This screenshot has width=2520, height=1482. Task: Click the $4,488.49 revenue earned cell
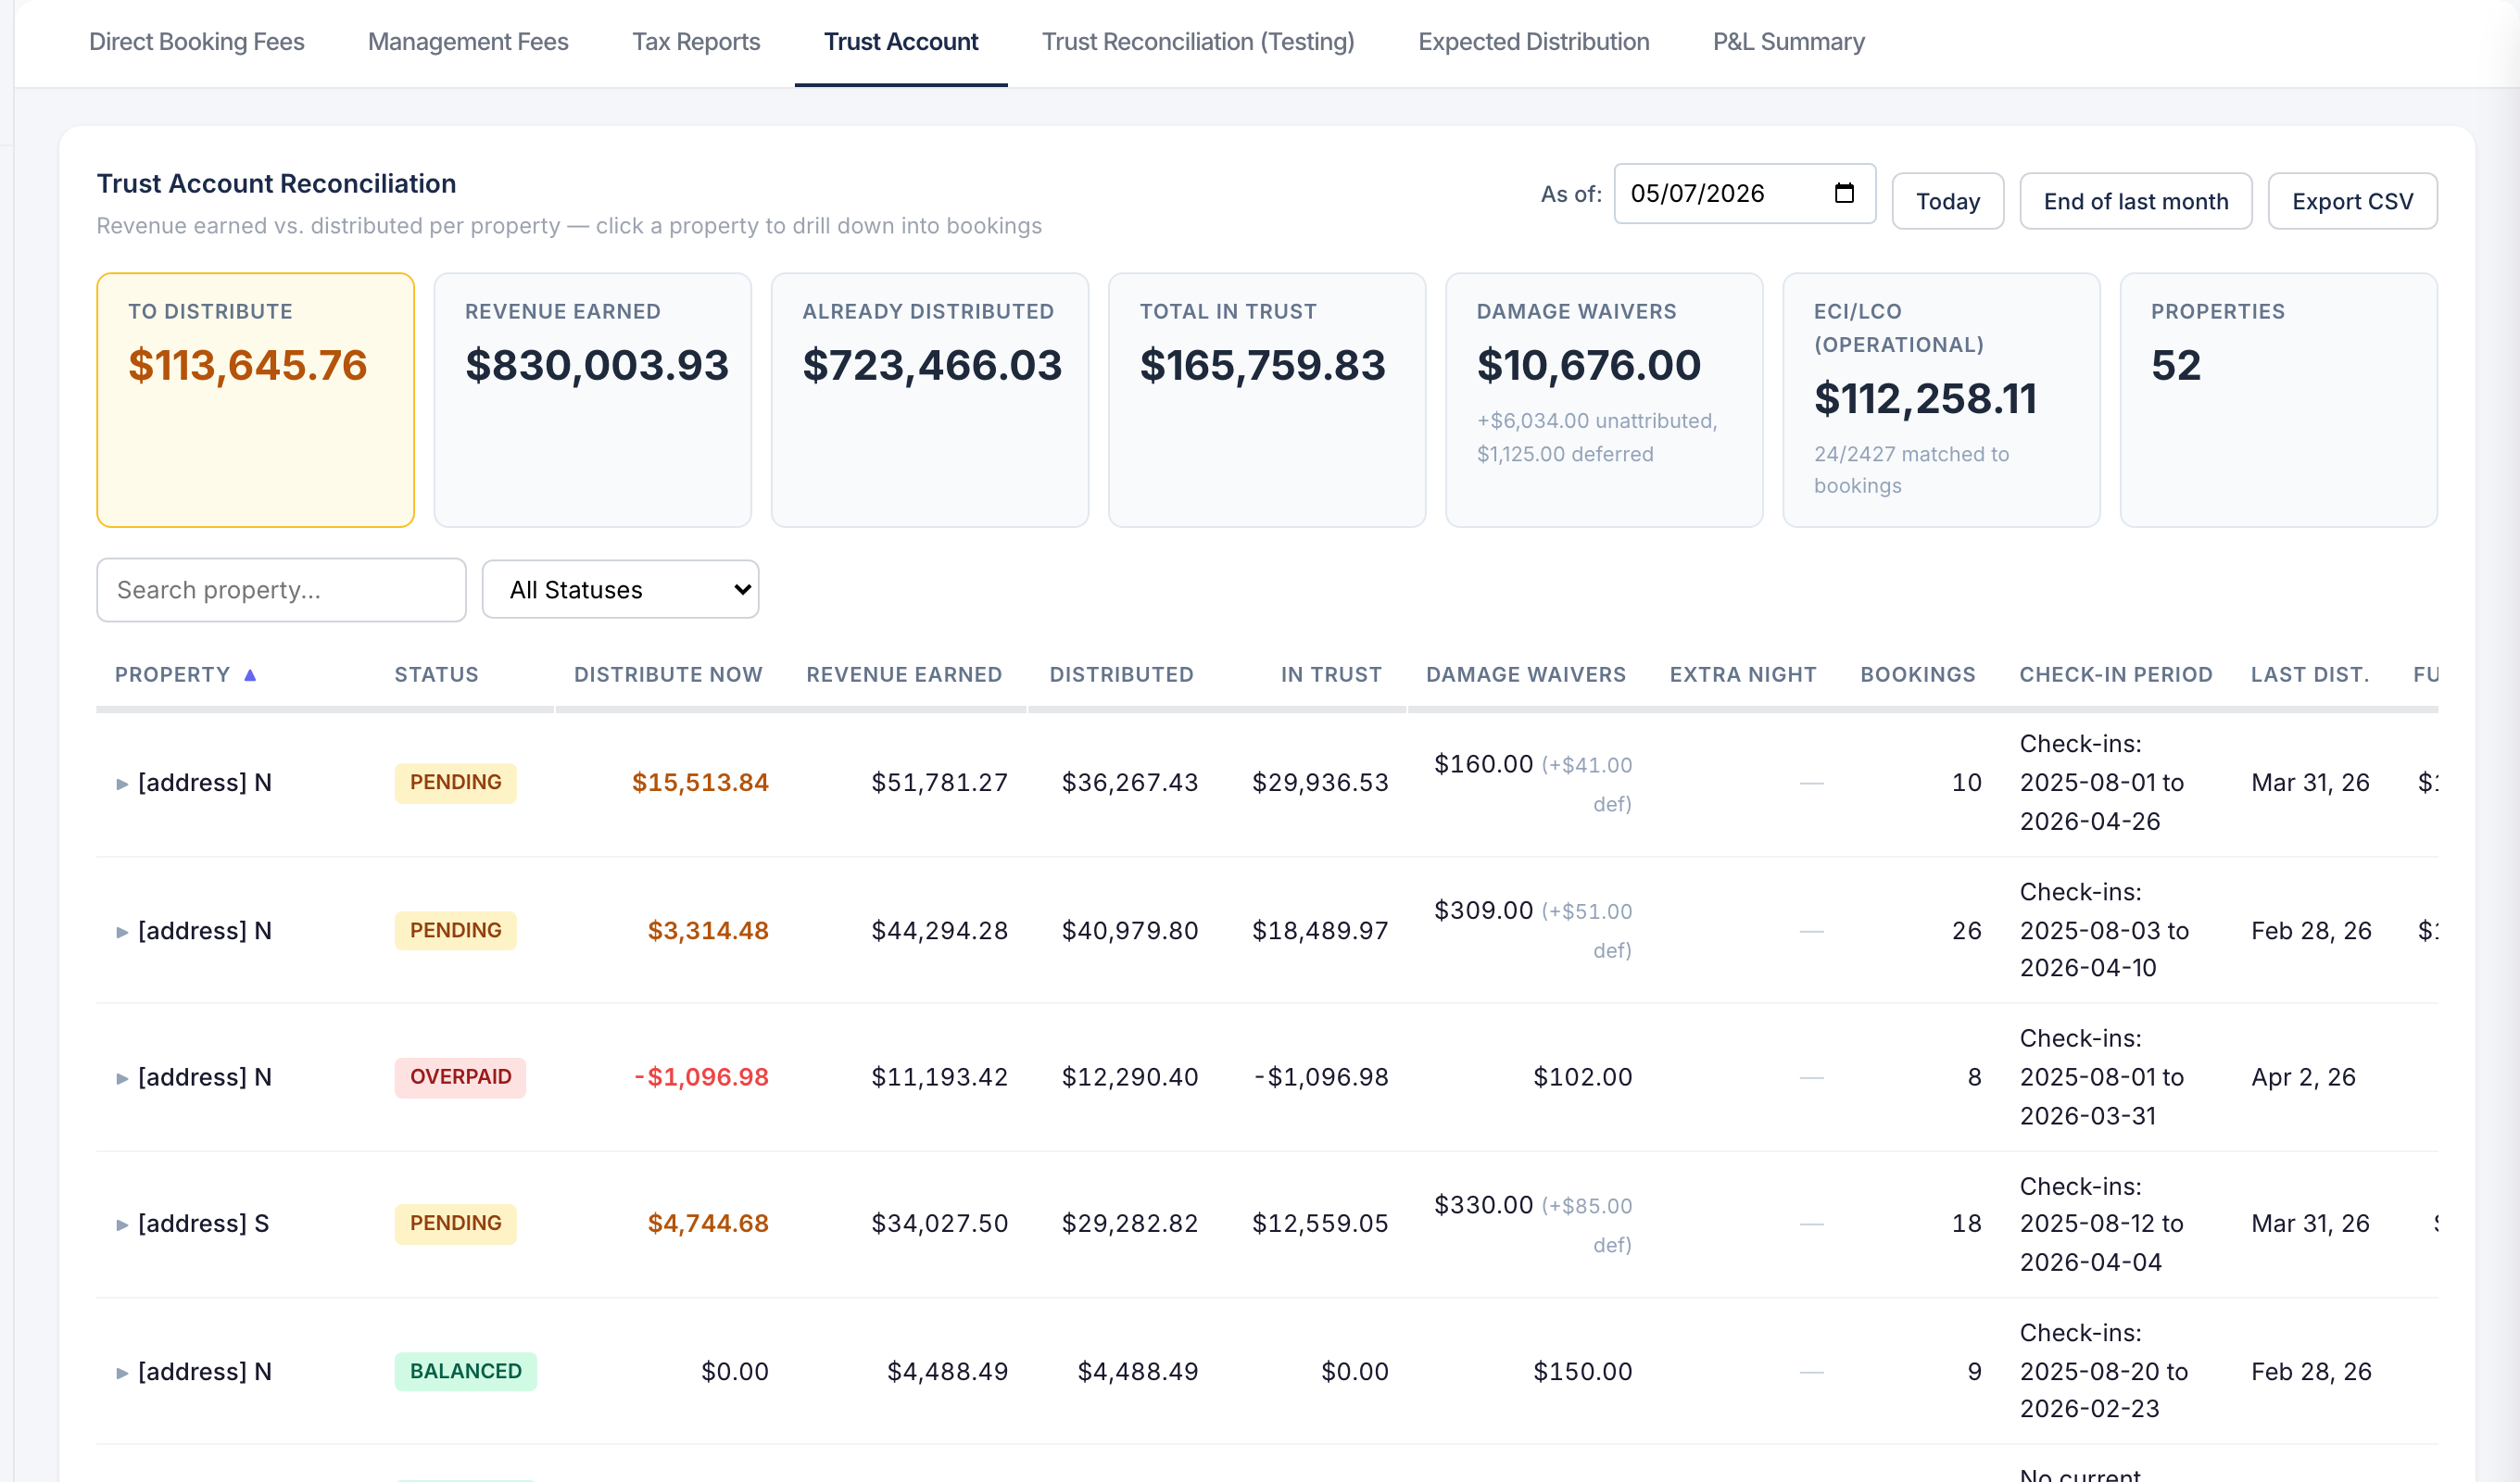pos(947,1371)
